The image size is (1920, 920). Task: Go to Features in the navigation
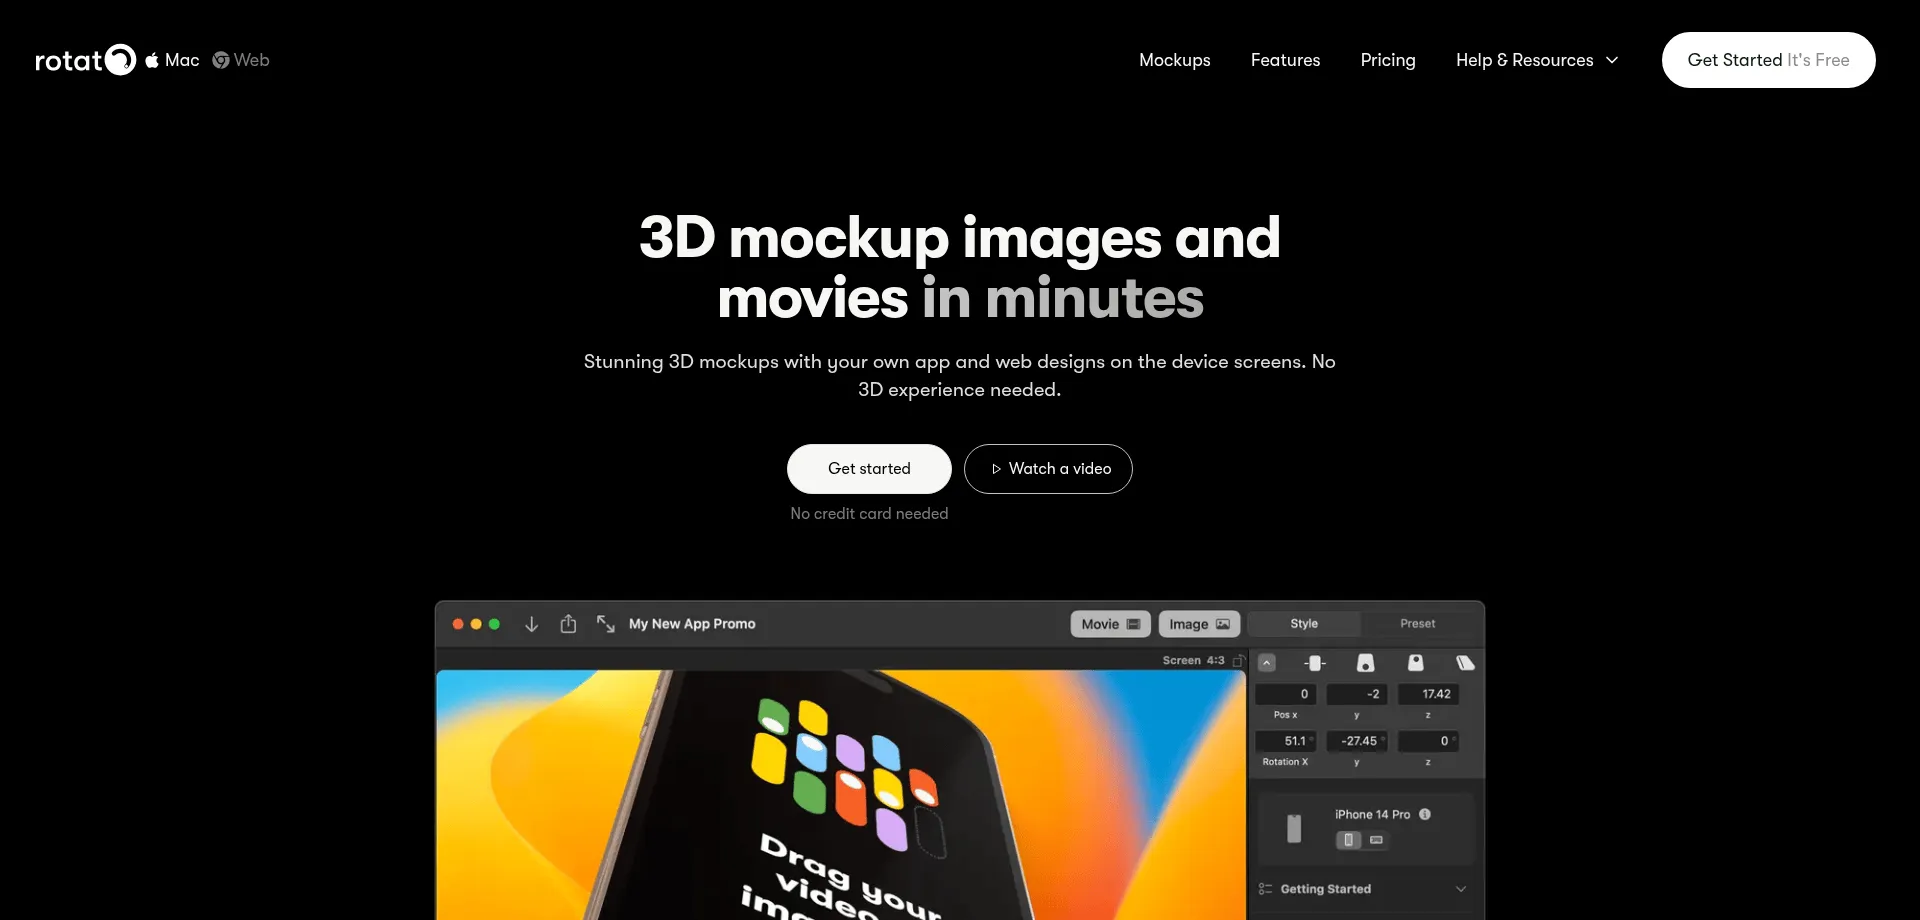(1285, 60)
